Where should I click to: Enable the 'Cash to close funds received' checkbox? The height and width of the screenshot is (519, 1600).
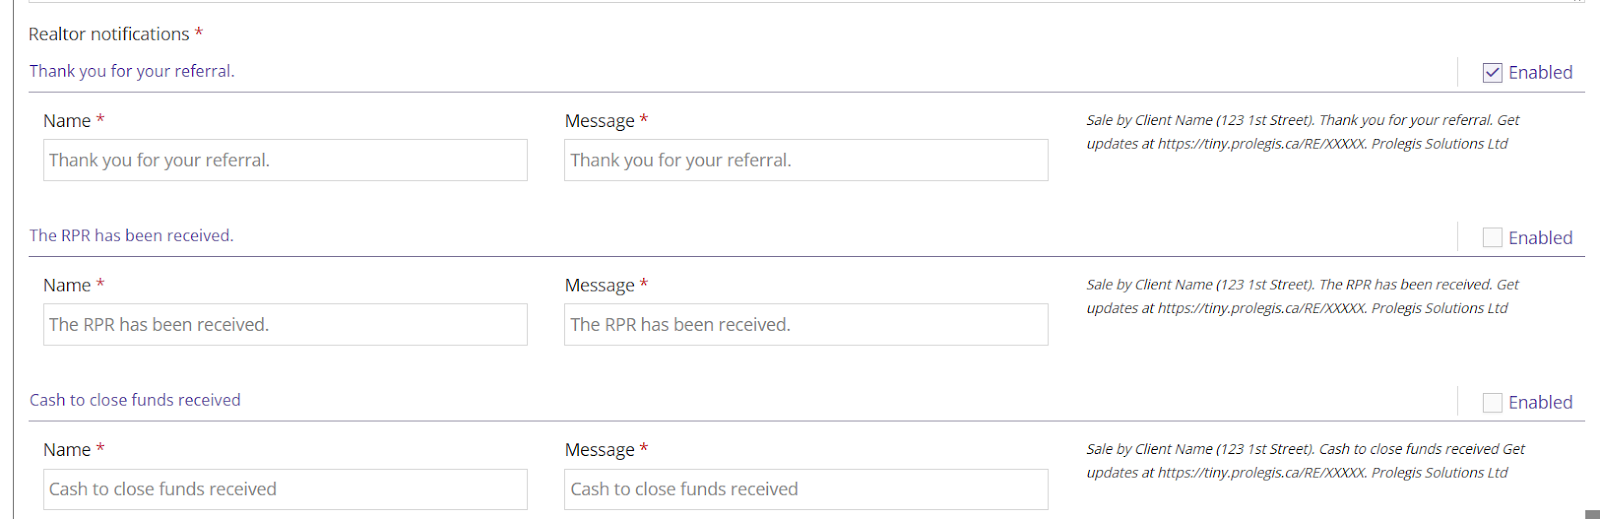click(1492, 403)
